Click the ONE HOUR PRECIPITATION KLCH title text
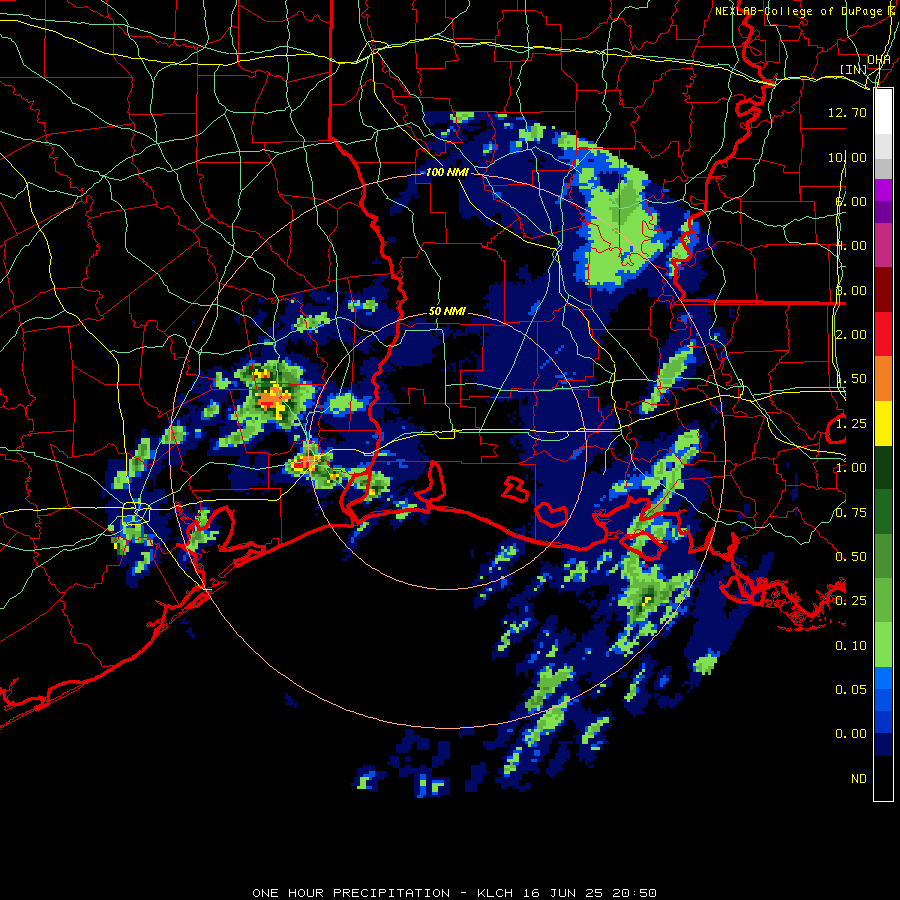900x900 pixels. [x=454, y=893]
